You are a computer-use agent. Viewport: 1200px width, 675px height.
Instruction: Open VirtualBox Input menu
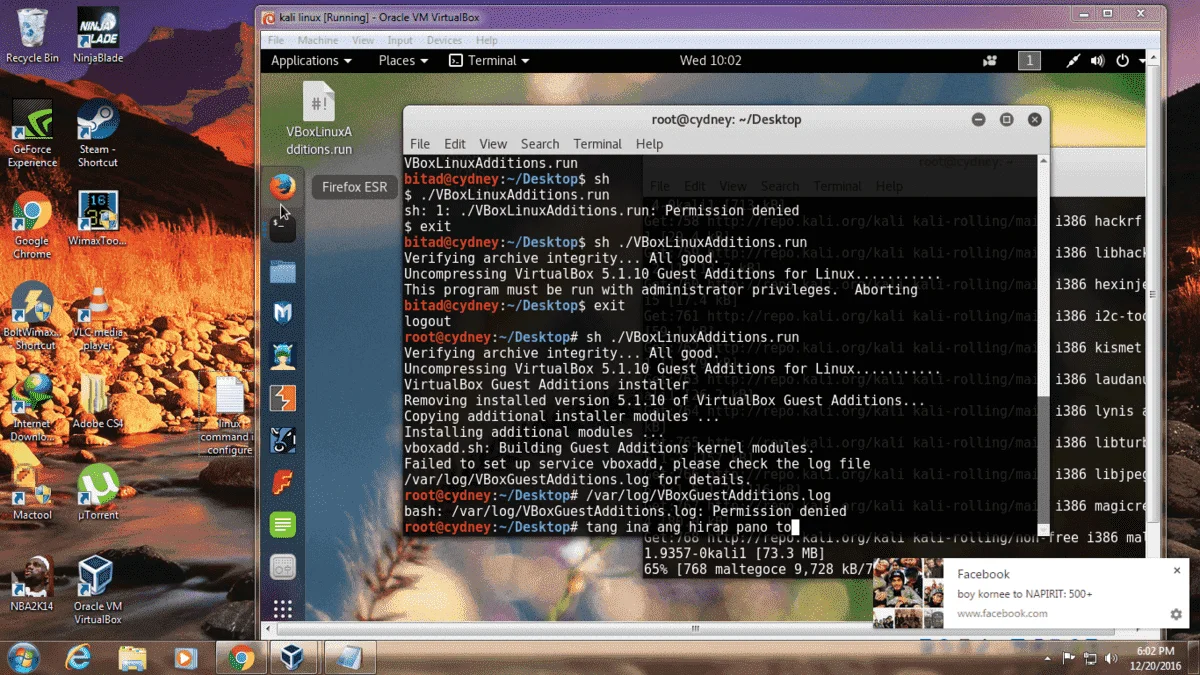[400, 40]
